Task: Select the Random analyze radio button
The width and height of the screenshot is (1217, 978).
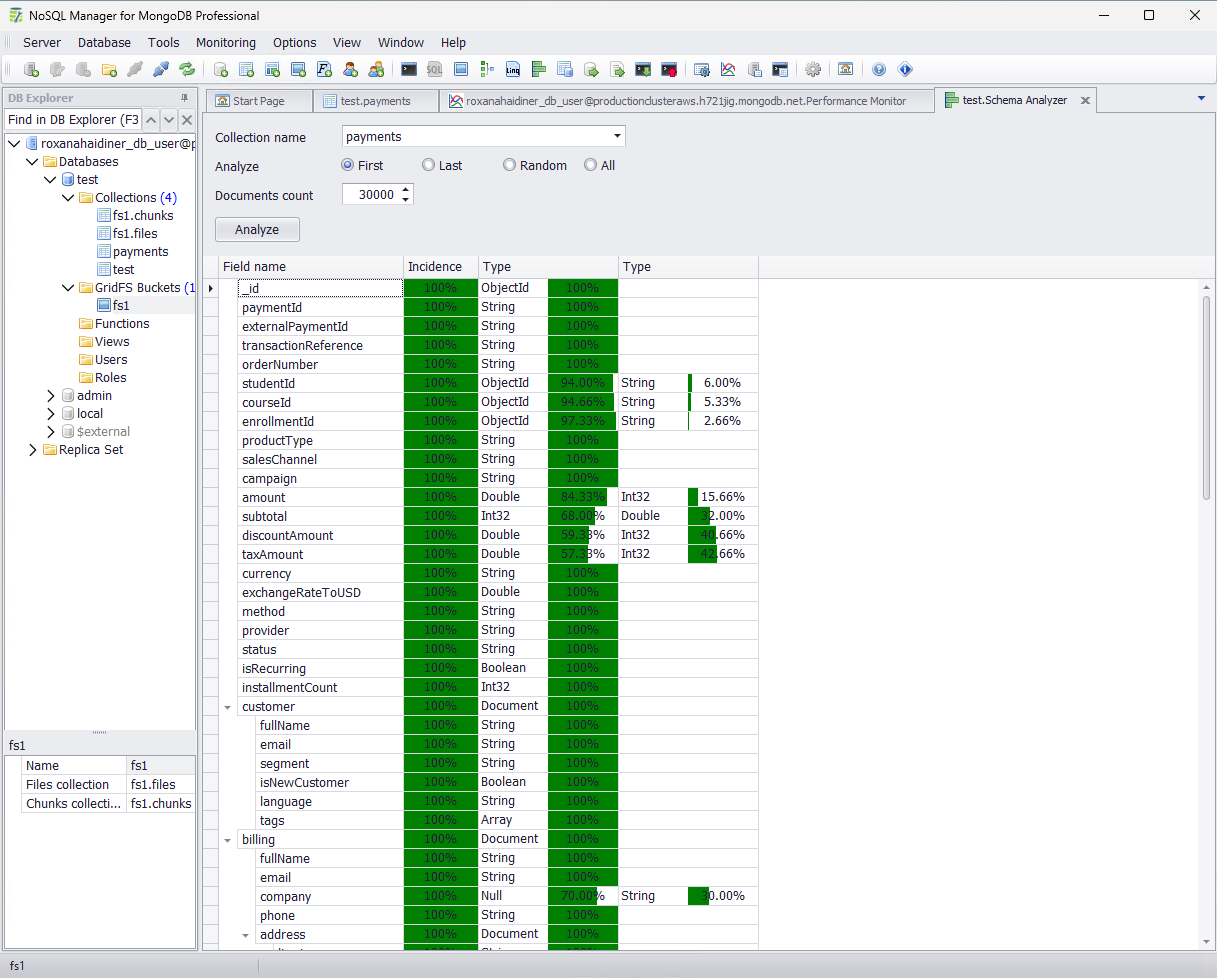Action: point(510,165)
